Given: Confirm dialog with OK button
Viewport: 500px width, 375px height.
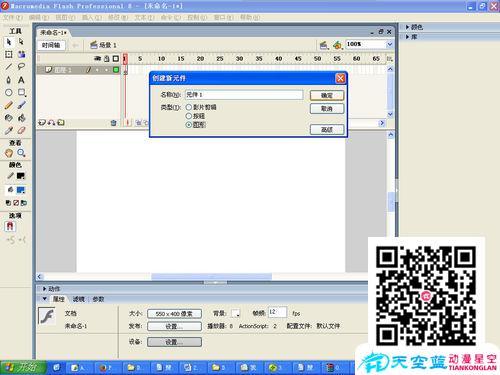Looking at the screenshot, I should click(x=327, y=95).
